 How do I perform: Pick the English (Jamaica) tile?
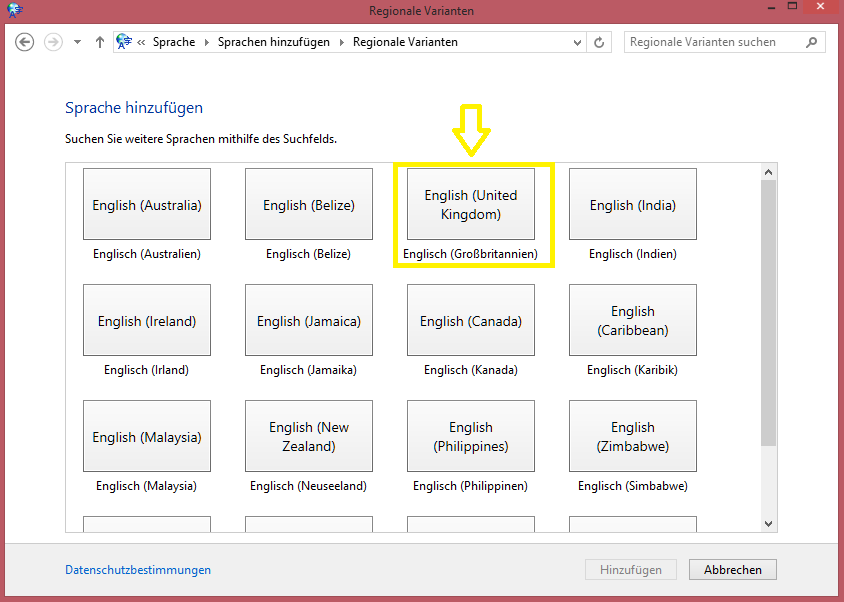click(x=309, y=320)
